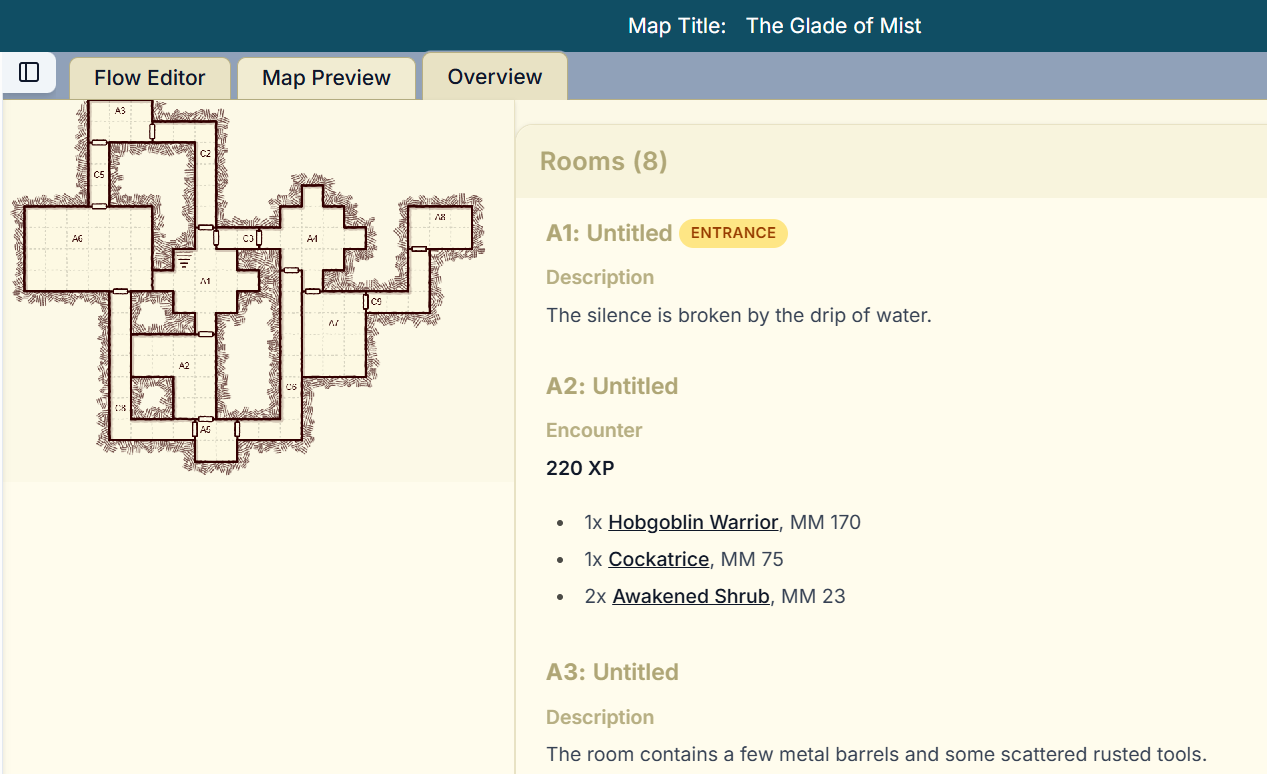1267x774 pixels.
Task: Open the Hobgoblin Warrior link
Action: pyautogui.click(x=692, y=522)
